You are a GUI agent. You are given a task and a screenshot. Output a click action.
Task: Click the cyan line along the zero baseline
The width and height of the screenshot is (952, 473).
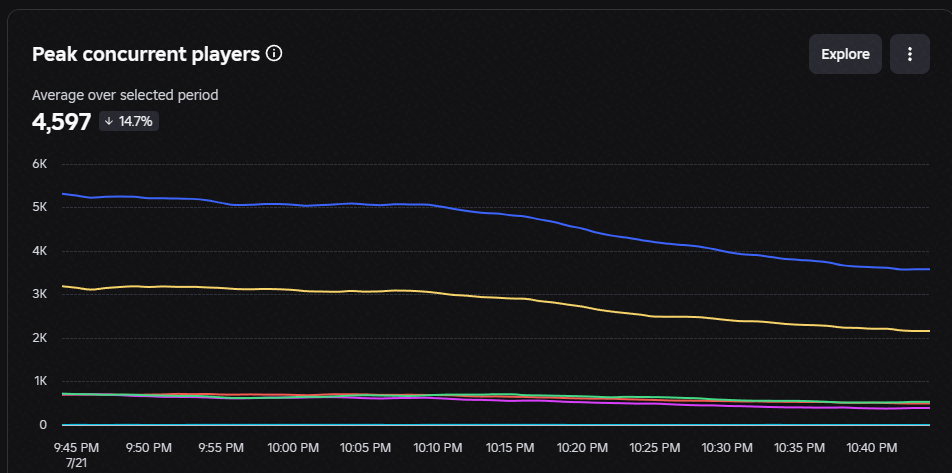coord(495,424)
